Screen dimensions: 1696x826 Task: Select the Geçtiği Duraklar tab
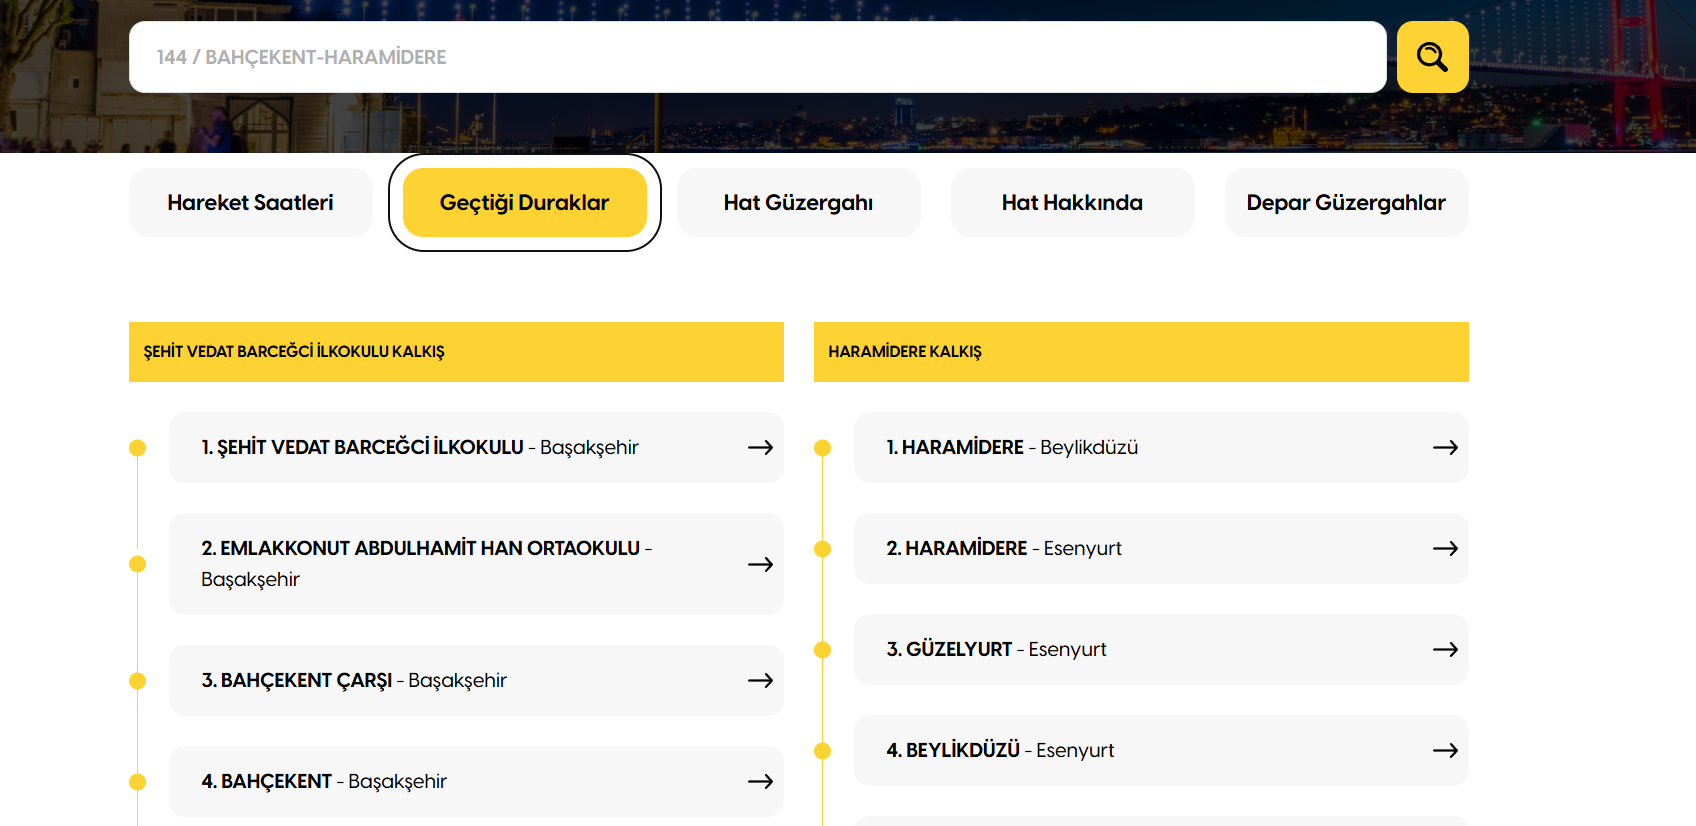524,202
